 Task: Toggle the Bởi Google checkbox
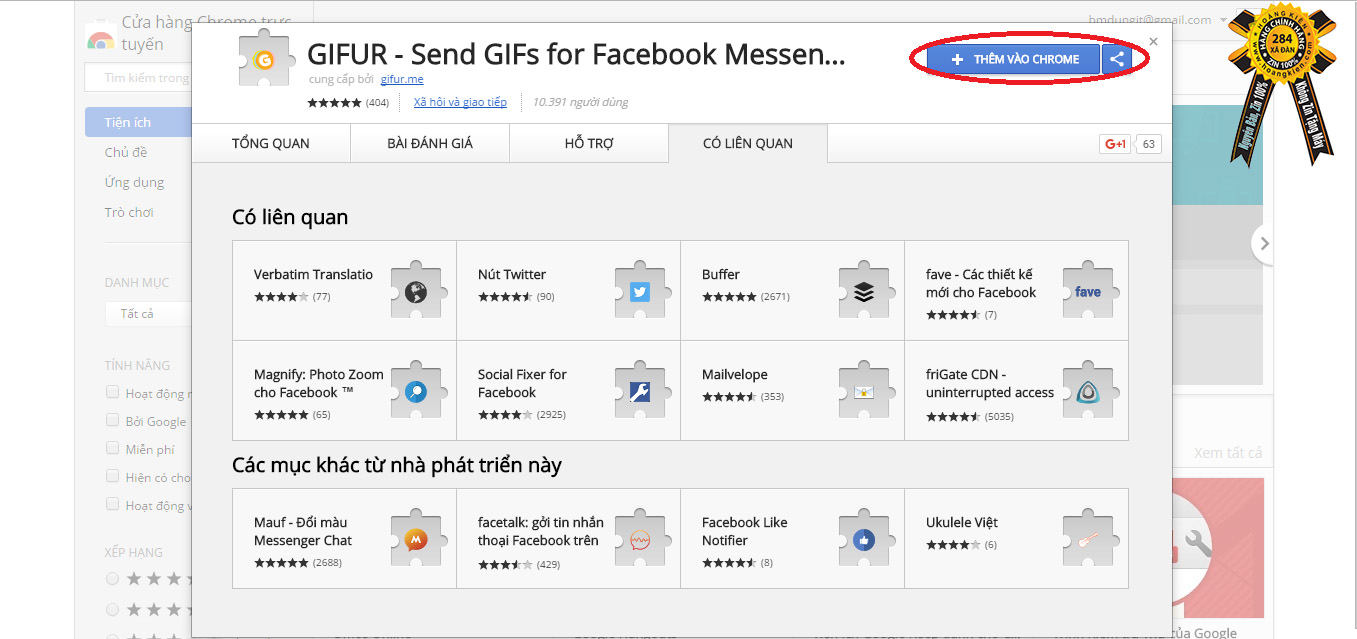click(x=113, y=421)
